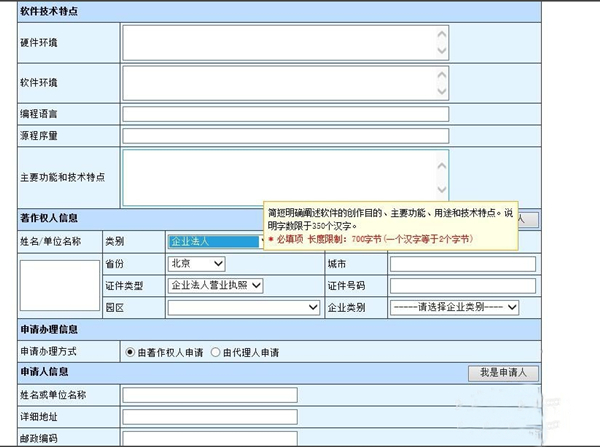Open 证件类型 dropdown showing 企业法人营业执照

(214, 286)
